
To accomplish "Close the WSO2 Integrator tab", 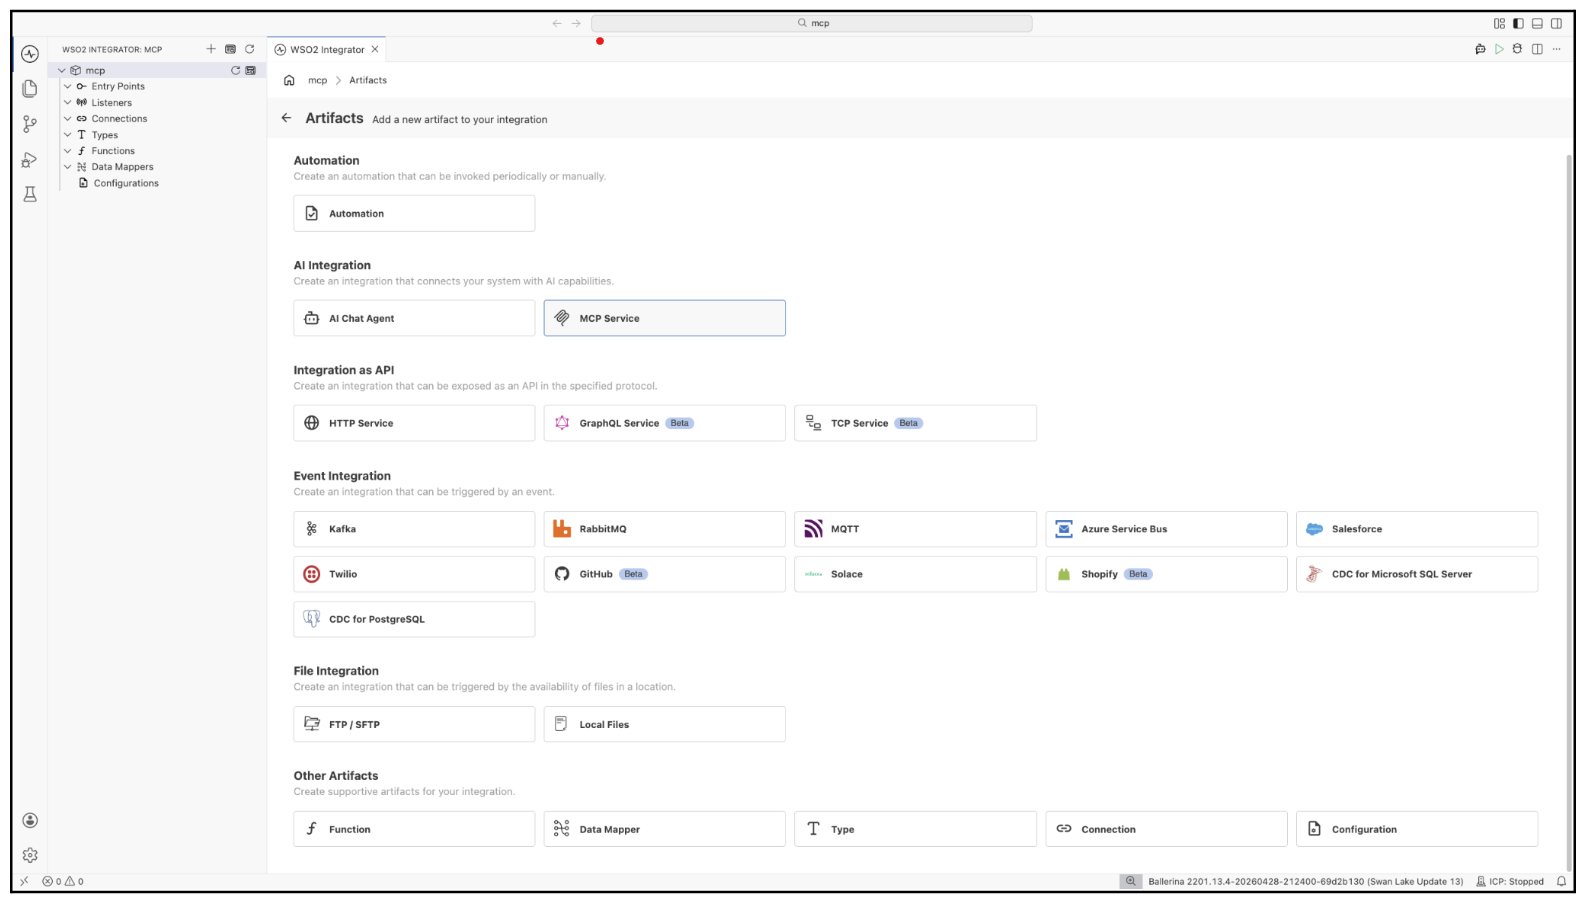I will click(375, 49).
